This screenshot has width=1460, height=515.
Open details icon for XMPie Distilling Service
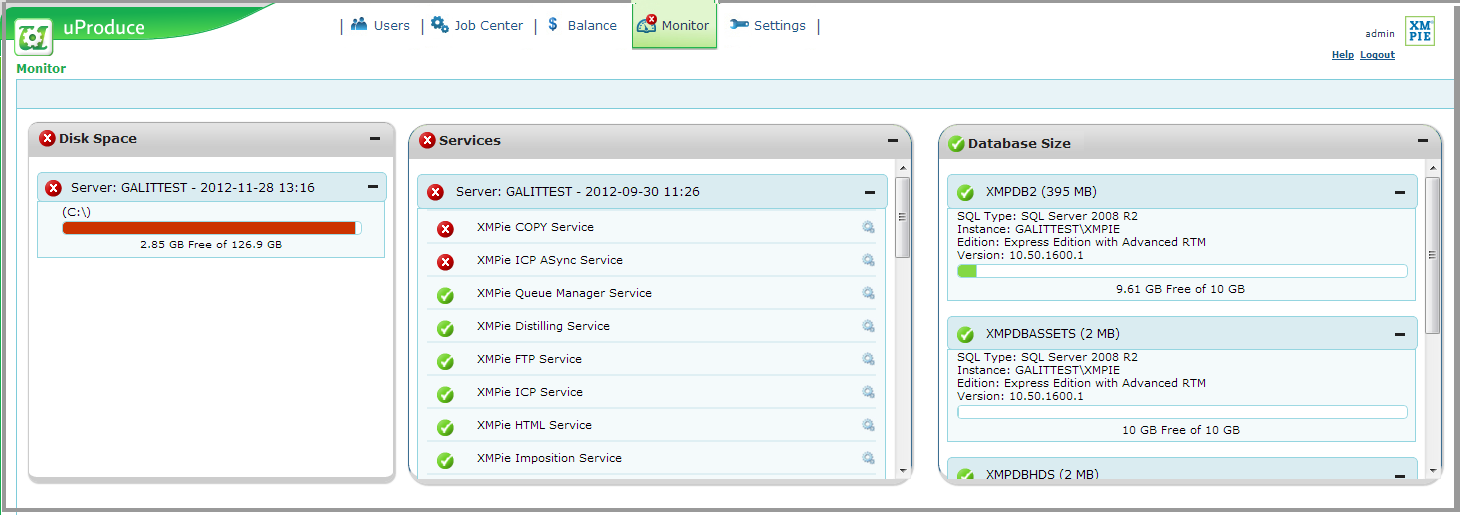click(x=869, y=326)
